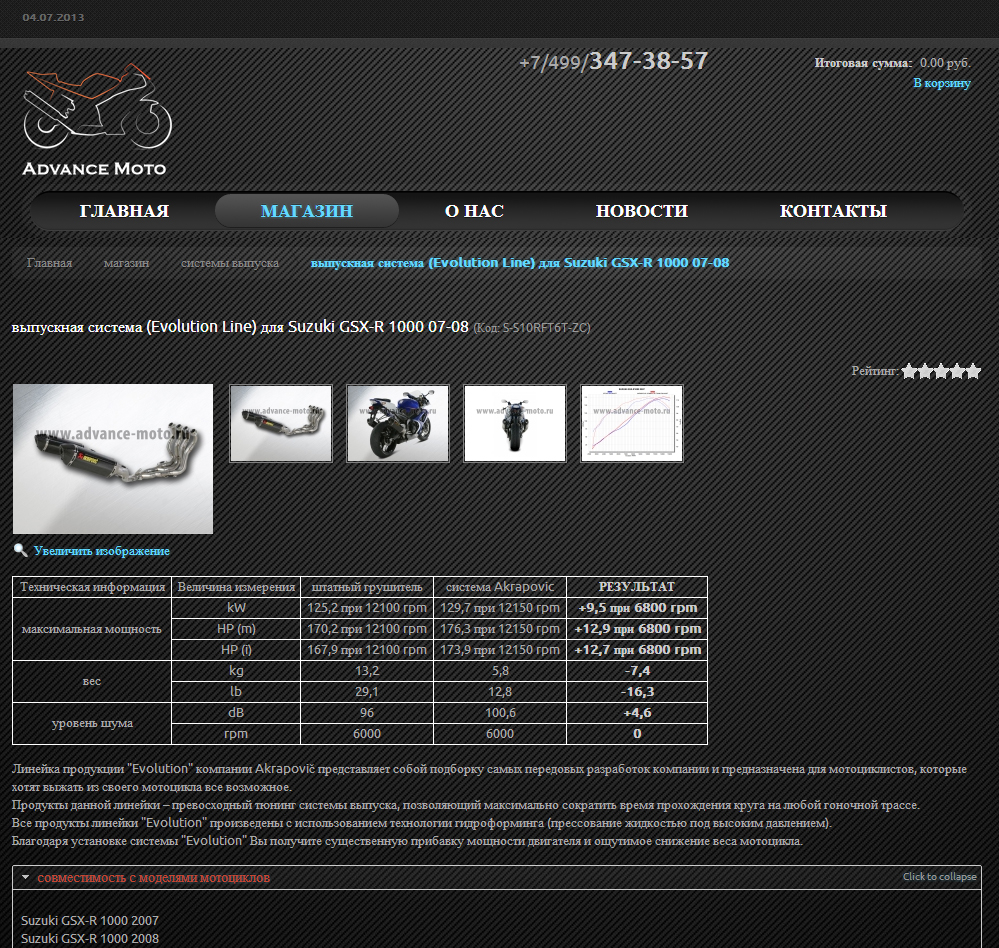Click the Итоговая сумма 0.00 руб. text
This screenshot has height=948, width=999.
(x=892, y=62)
